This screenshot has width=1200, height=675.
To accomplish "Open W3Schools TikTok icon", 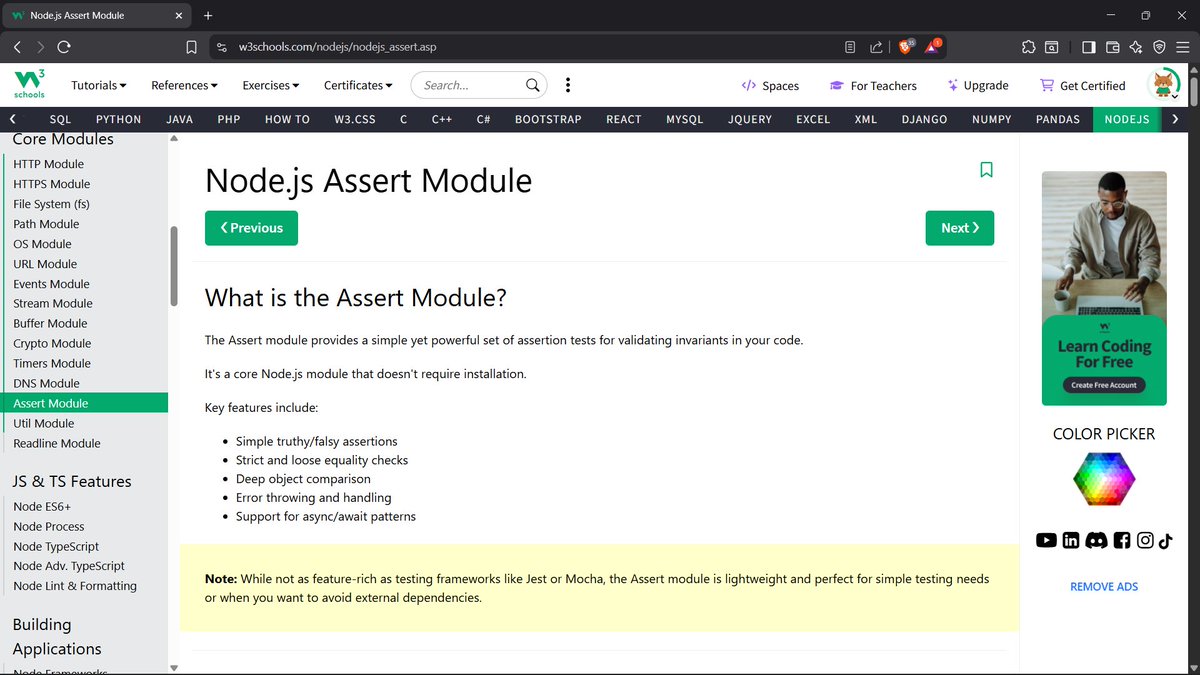I will click(x=1166, y=540).
